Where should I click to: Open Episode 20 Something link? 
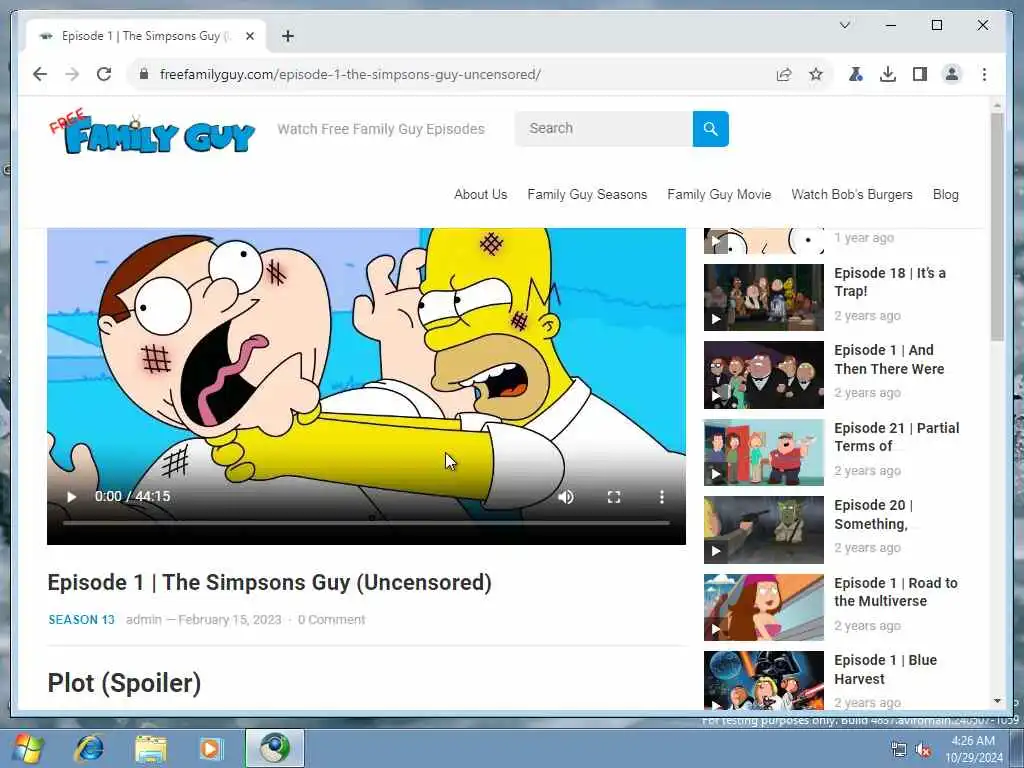[873, 515]
